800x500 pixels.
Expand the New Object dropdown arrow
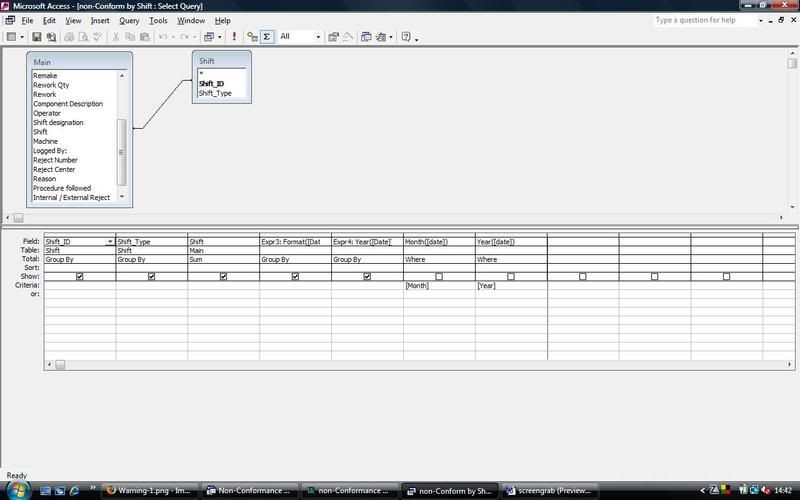(x=391, y=37)
